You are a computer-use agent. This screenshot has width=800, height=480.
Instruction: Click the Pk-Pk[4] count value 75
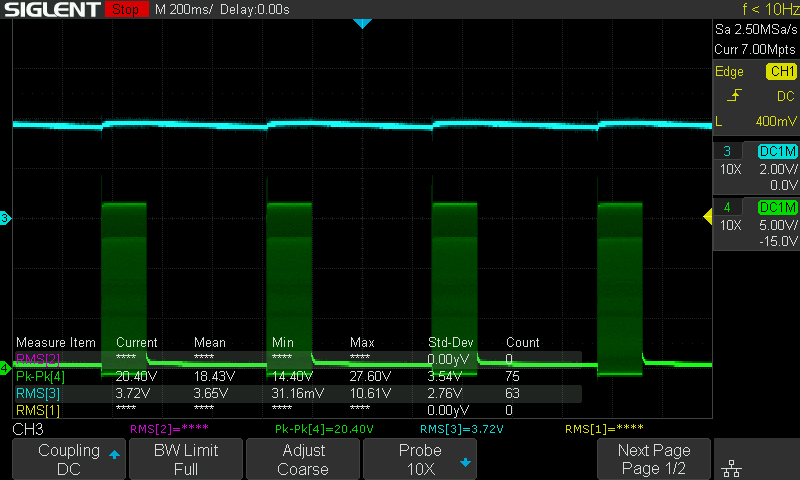coord(512,376)
